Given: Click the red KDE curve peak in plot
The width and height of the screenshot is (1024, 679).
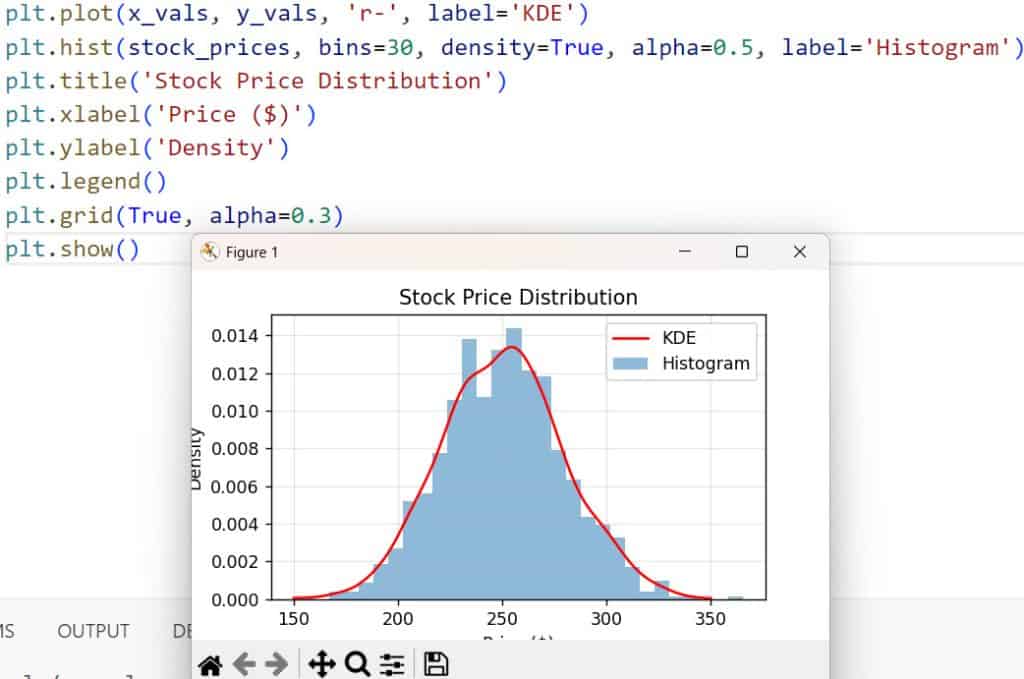Looking at the screenshot, I should [512, 348].
